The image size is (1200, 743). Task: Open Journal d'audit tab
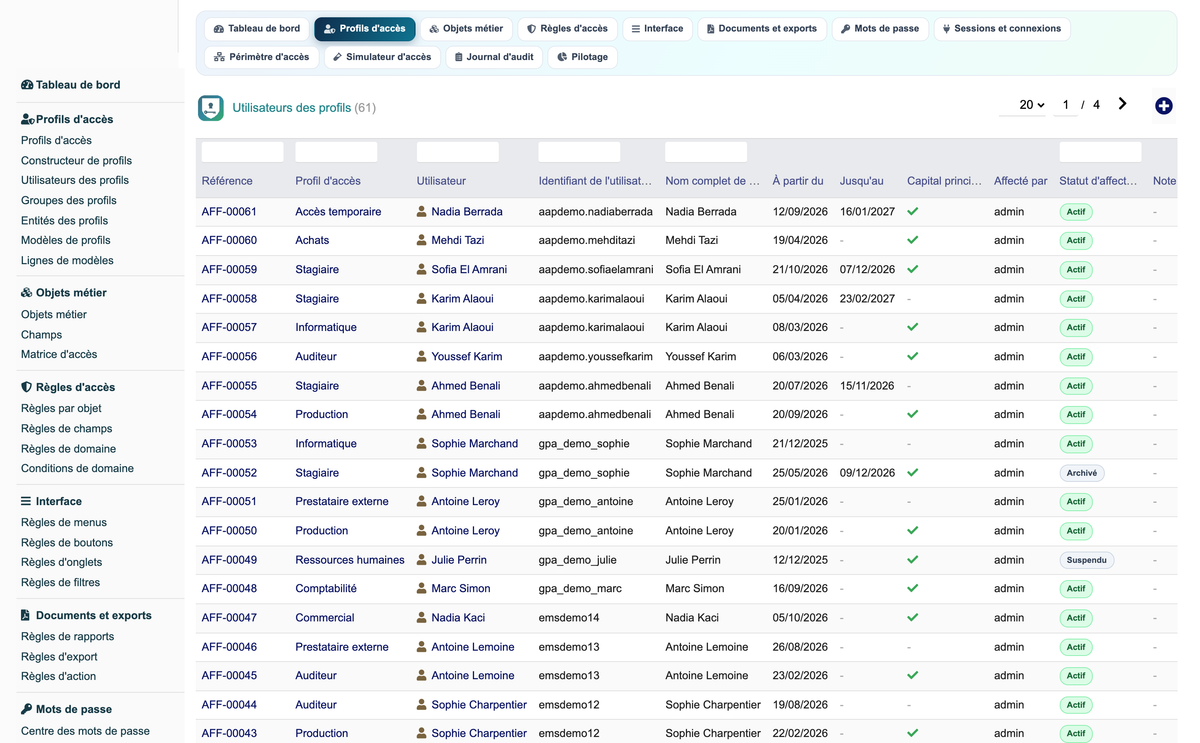494,57
